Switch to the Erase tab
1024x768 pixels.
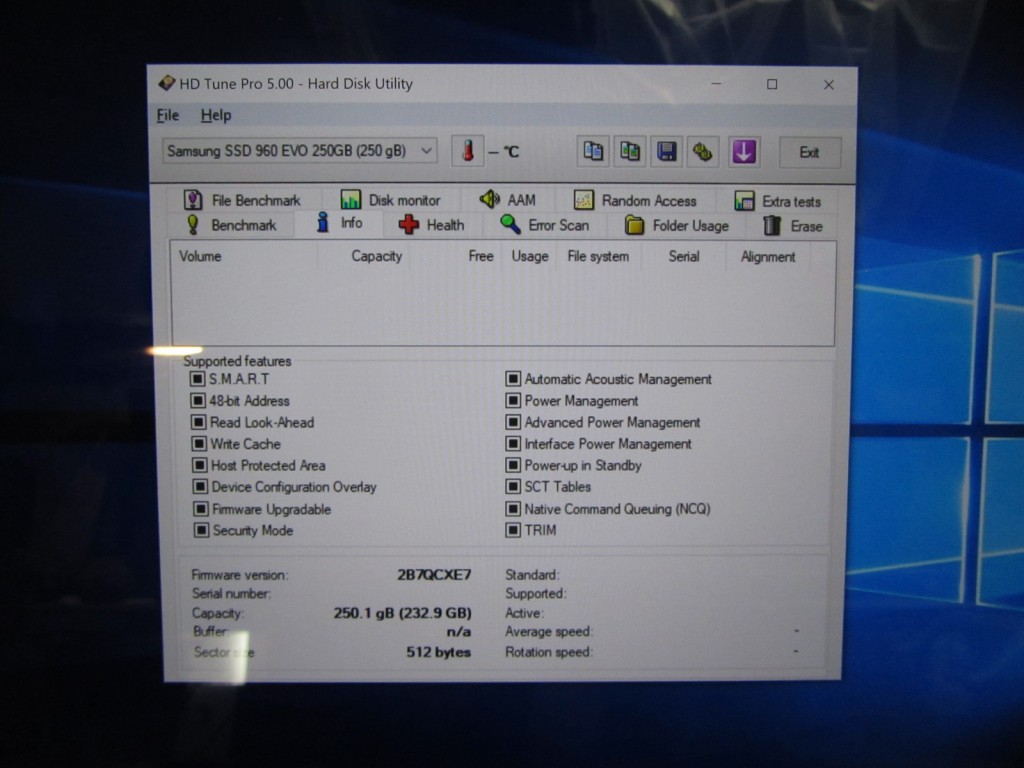[x=793, y=226]
